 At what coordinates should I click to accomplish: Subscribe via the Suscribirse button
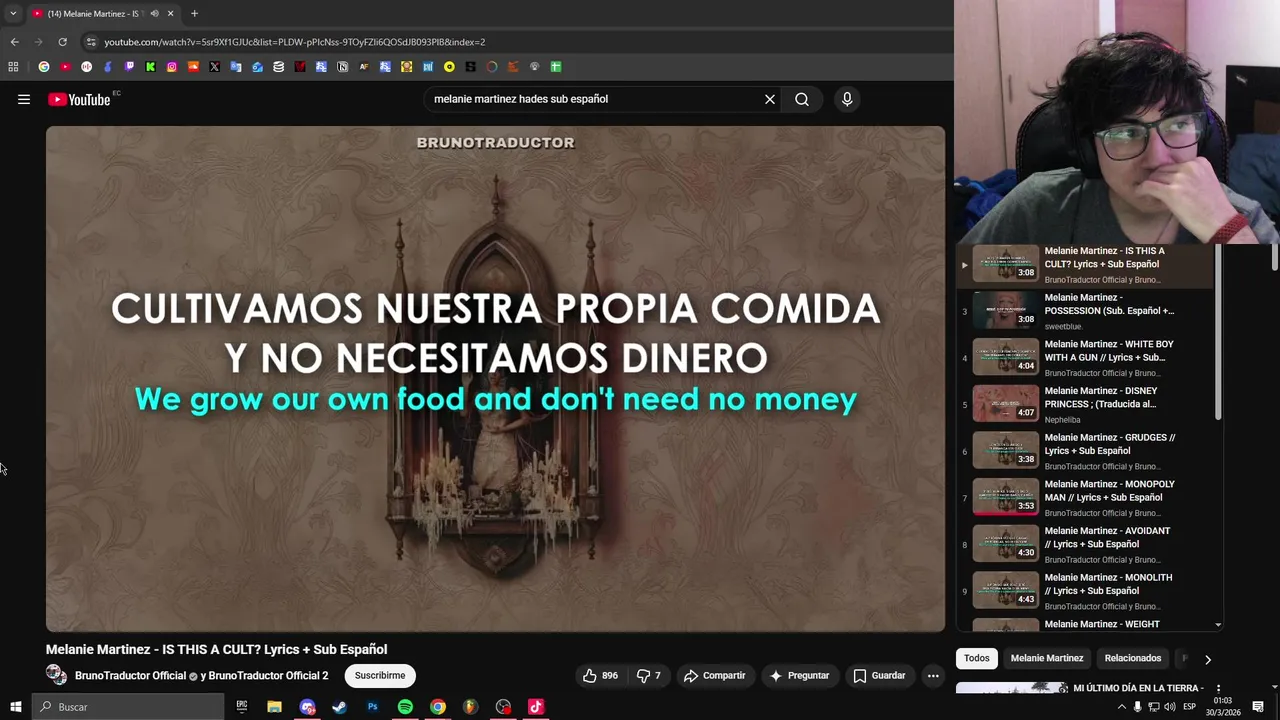(380, 676)
